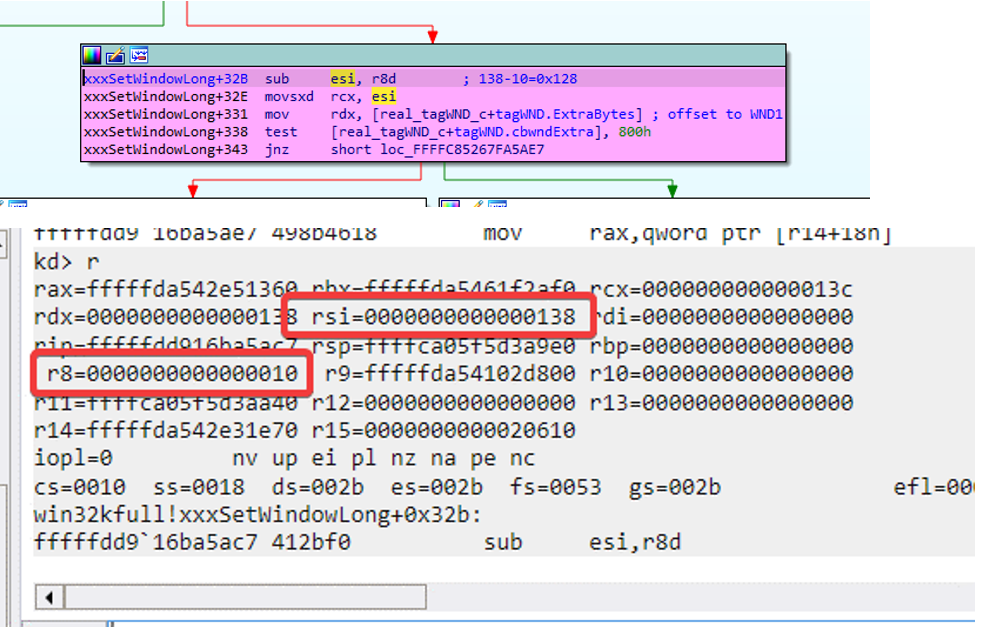Click the horizontal scrollbar left arrow
Image resolution: width=982 pixels, height=628 pixels.
coord(49,597)
